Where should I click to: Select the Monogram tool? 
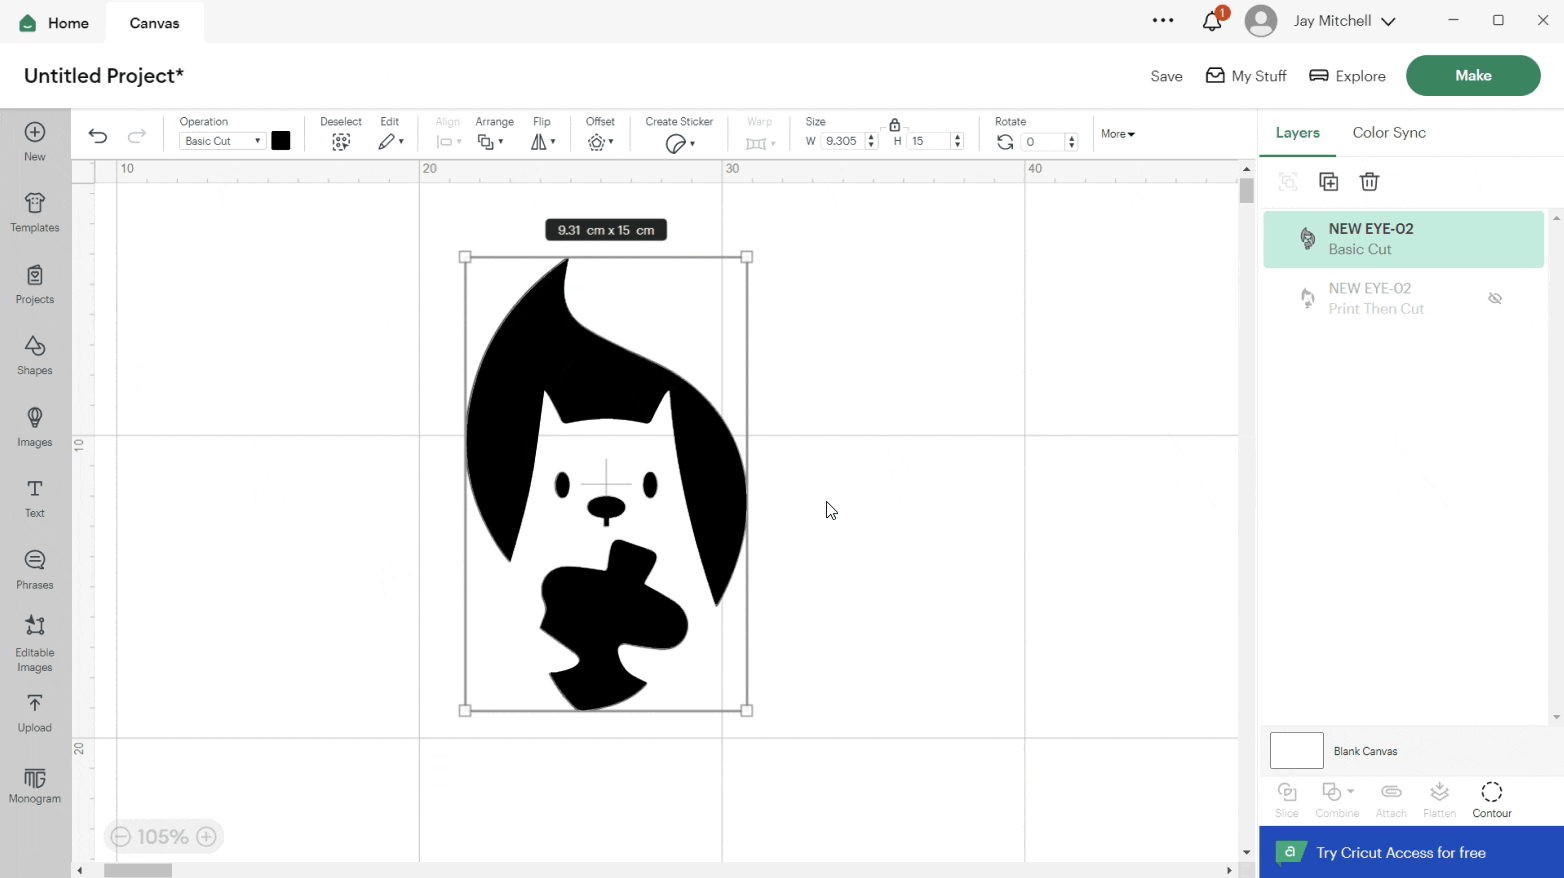click(34, 785)
